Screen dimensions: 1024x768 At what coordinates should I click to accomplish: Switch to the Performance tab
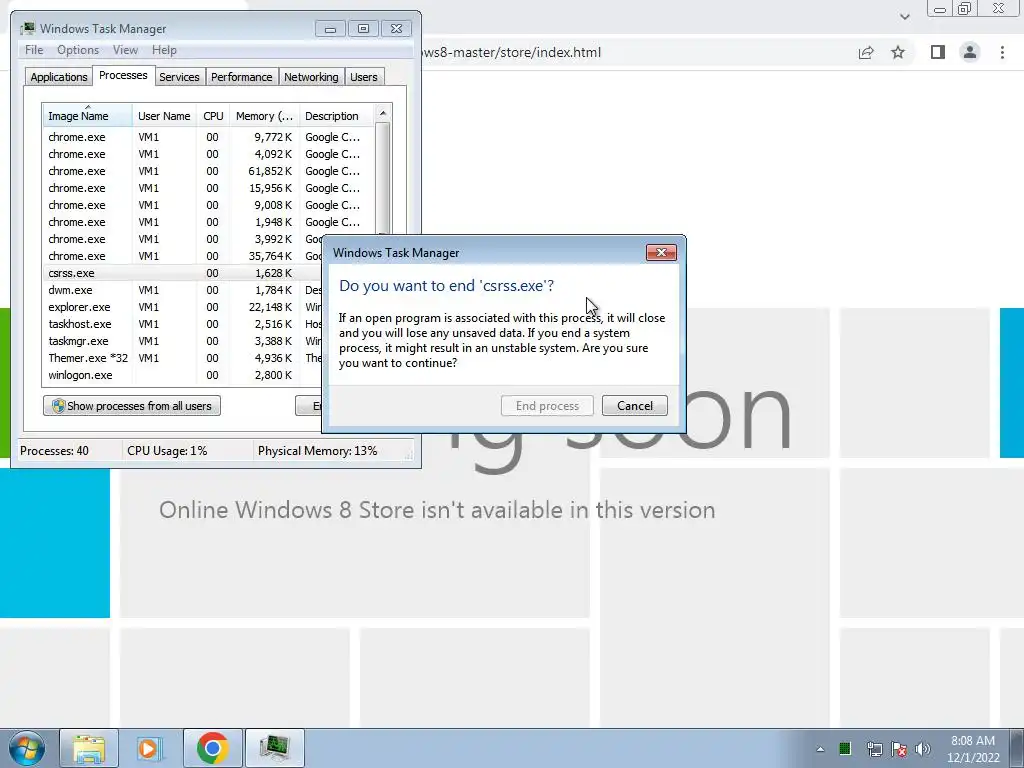click(x=242, y=77)
